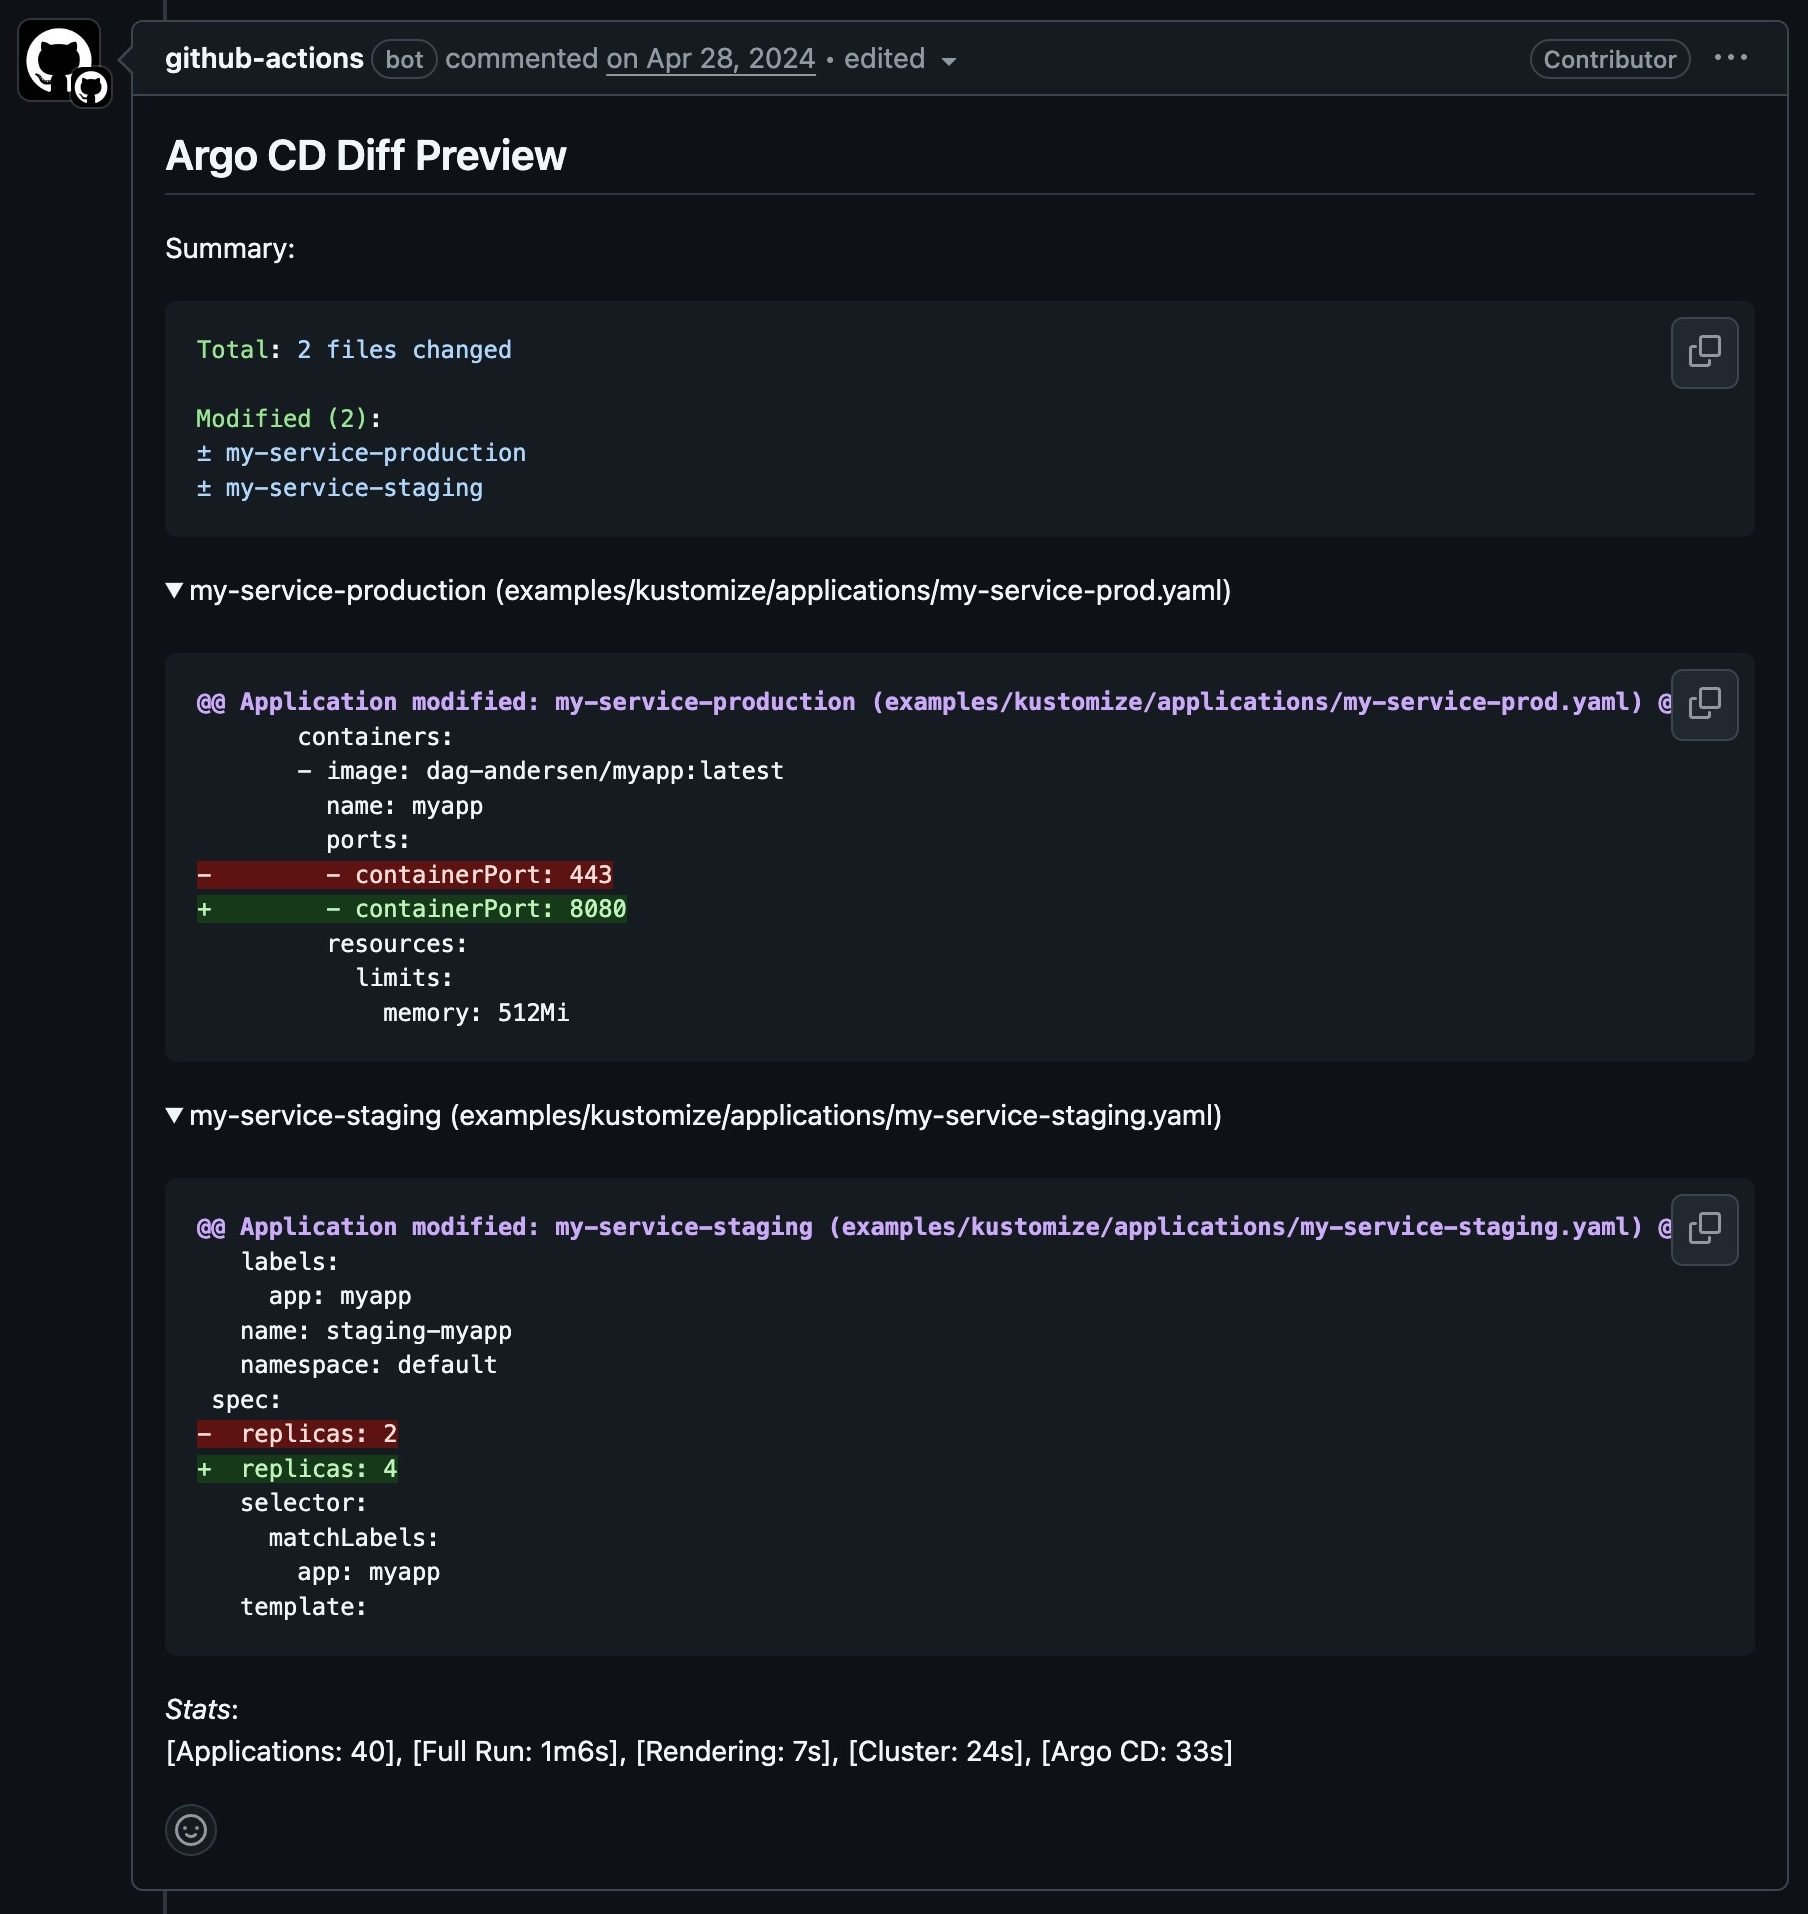Open github-actions bot avatar
This screenshot has width=1808, height=1914.
pos(59,60)
